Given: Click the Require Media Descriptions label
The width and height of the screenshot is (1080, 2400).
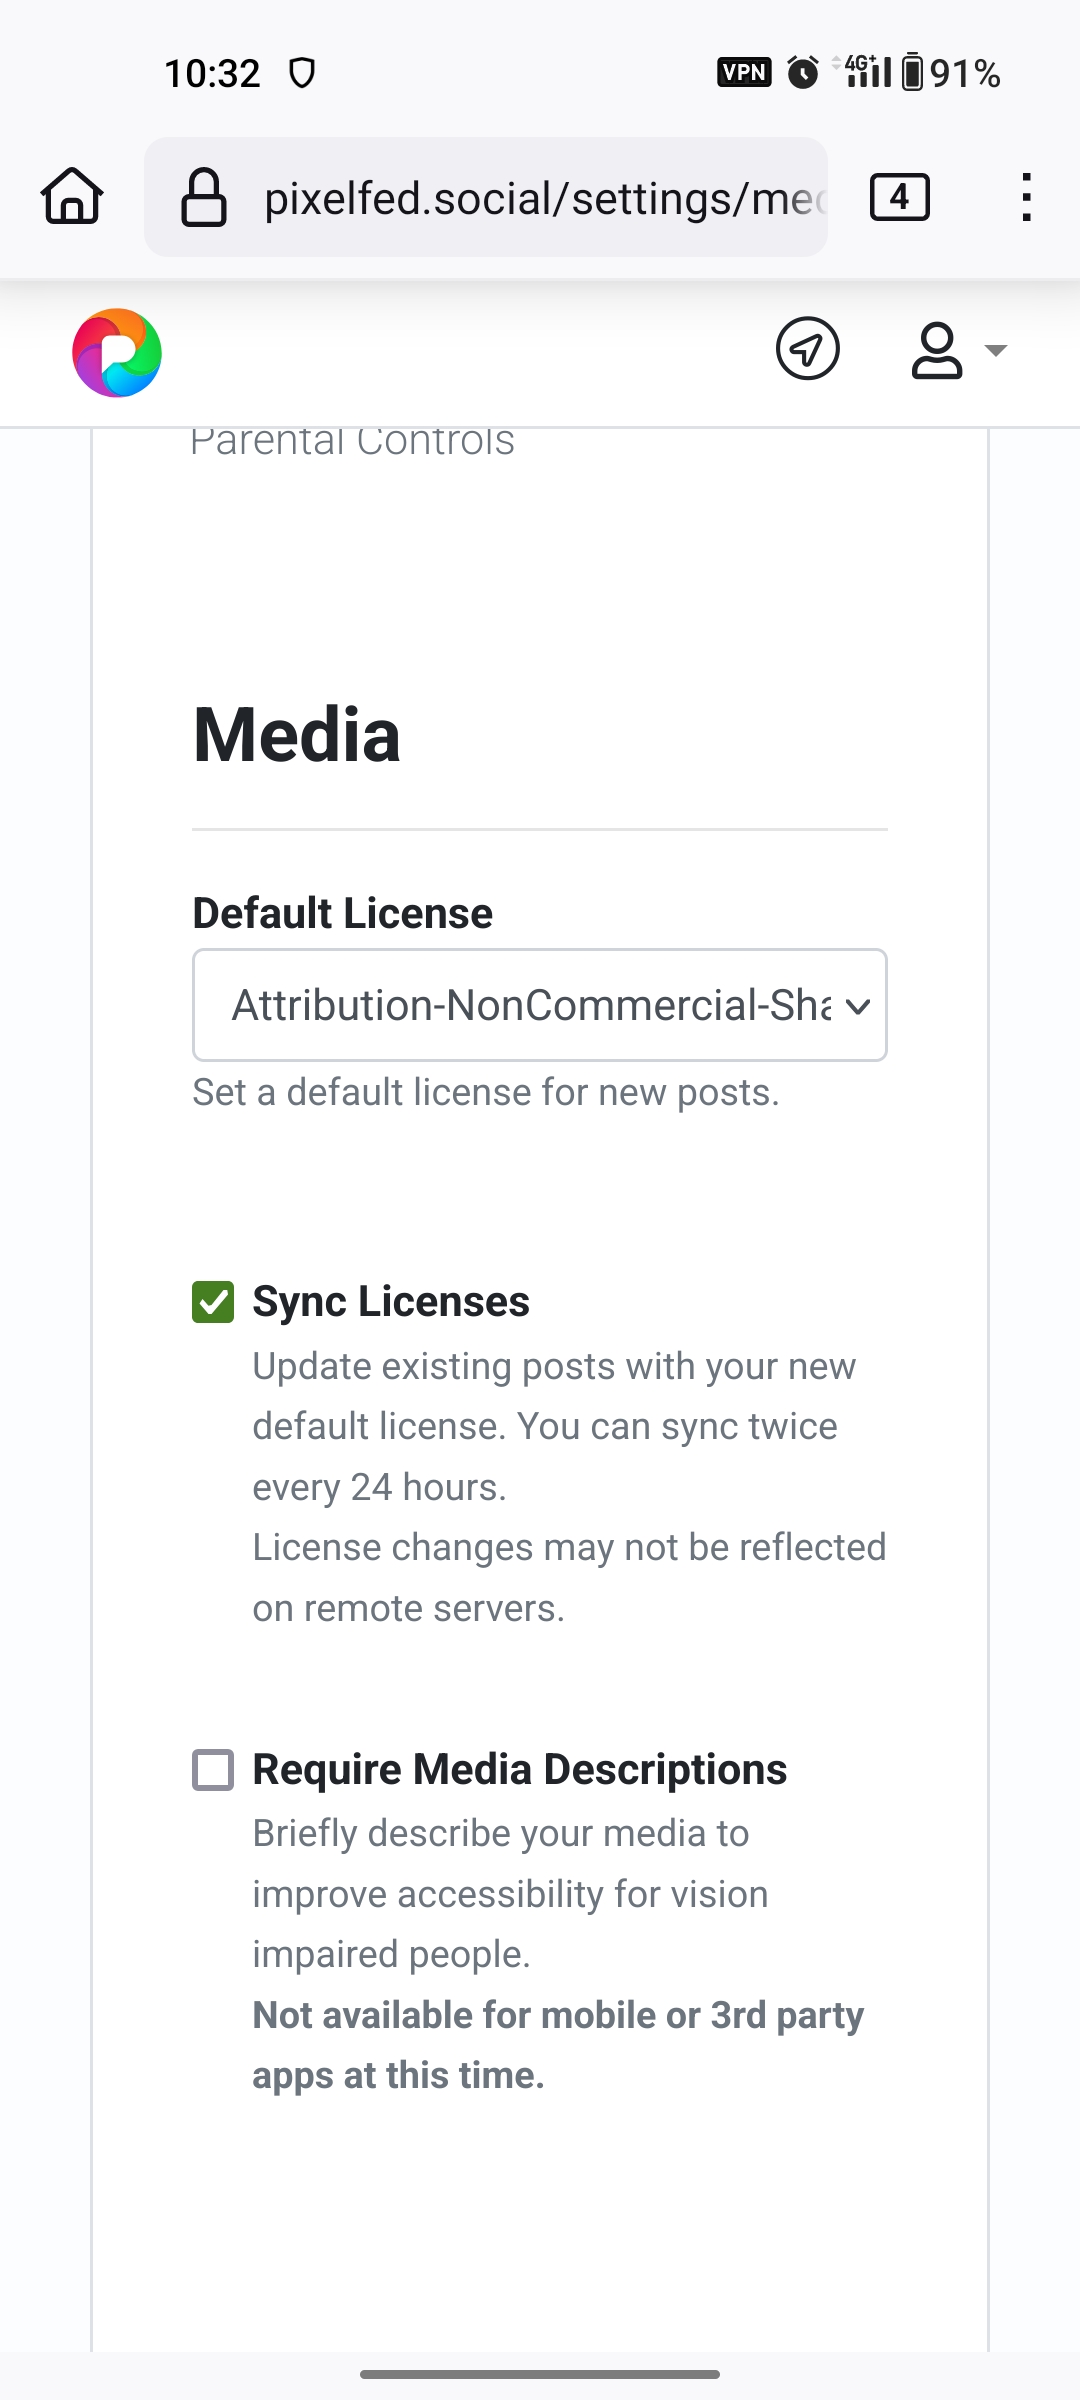Looking at the screenshot, I should [x=519, y=1770].
